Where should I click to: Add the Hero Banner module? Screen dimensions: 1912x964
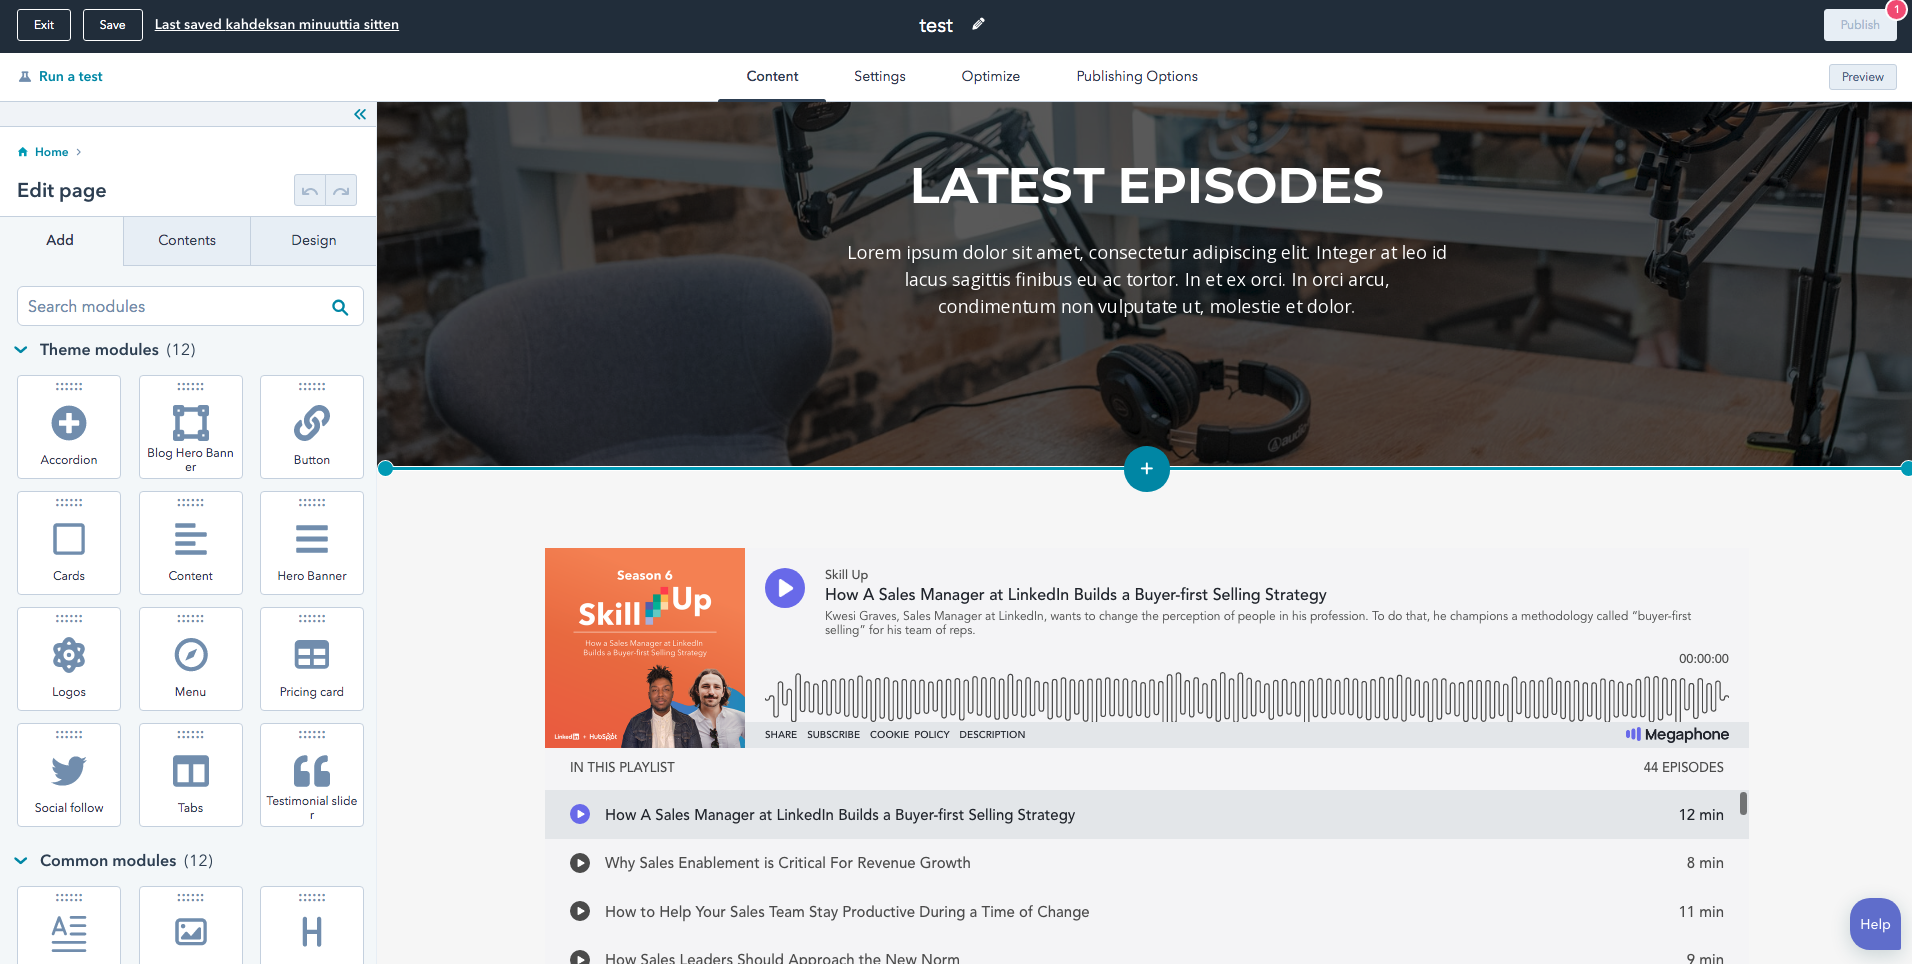[312, 543]
